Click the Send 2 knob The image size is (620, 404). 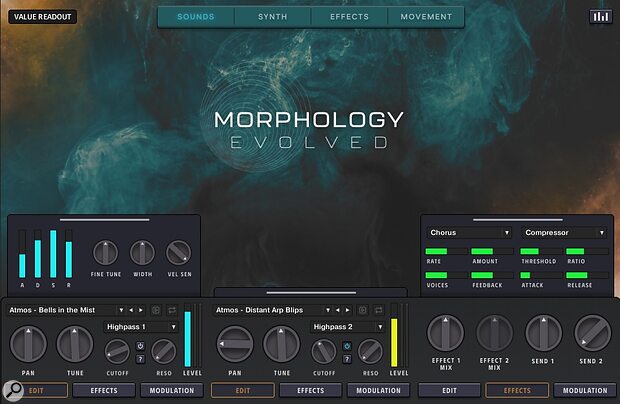pyautogui.click(x=592, y=333)
